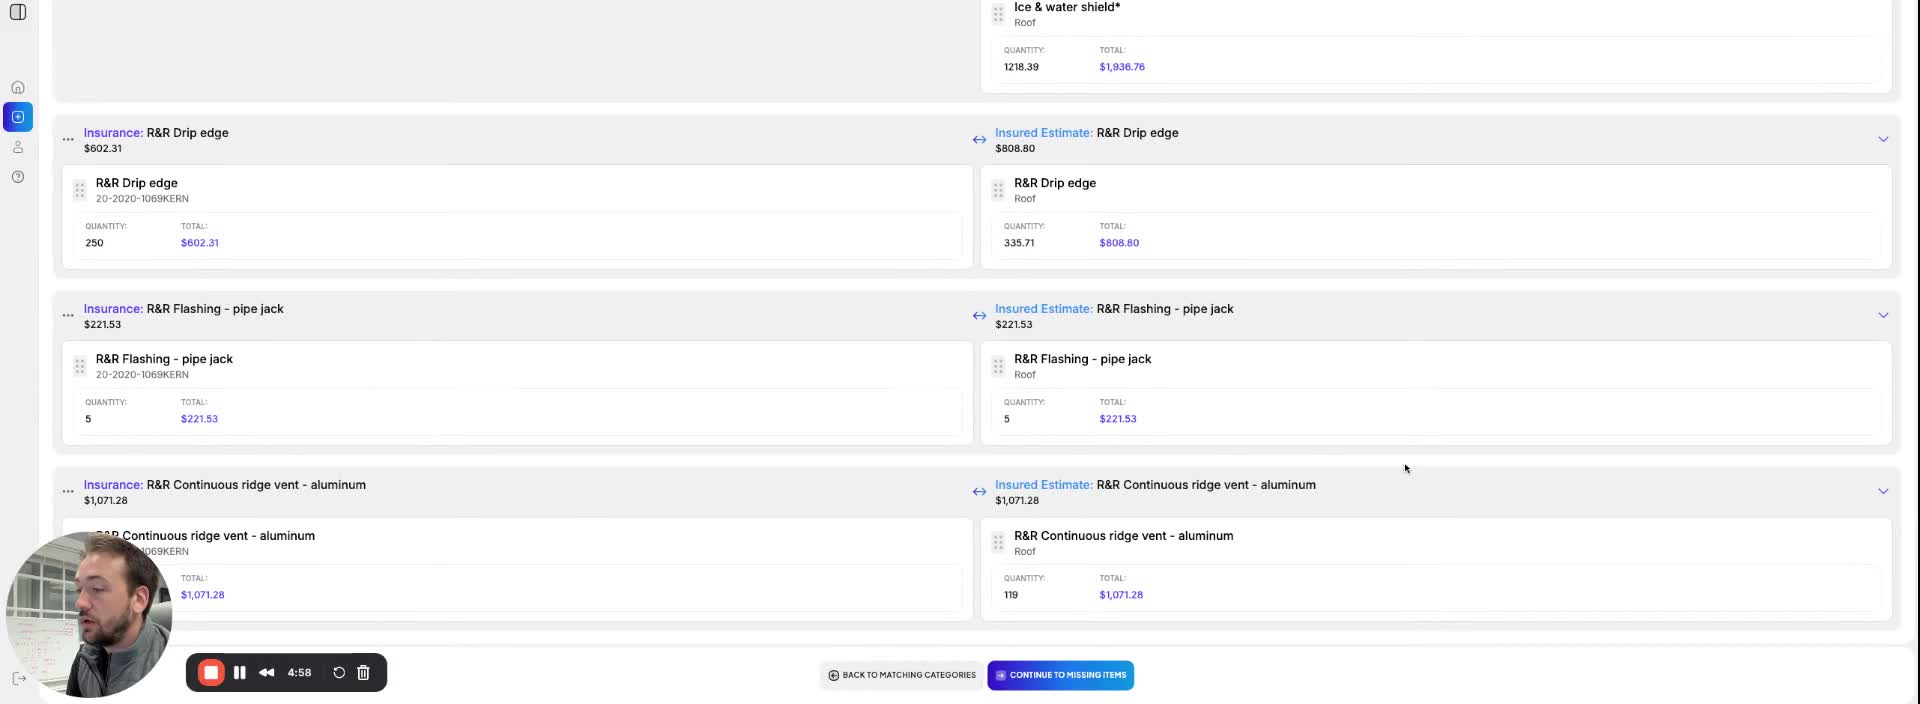Open the user profile sidebar icon
Viewport: 1920px width, 704px height.
(18, 147)
